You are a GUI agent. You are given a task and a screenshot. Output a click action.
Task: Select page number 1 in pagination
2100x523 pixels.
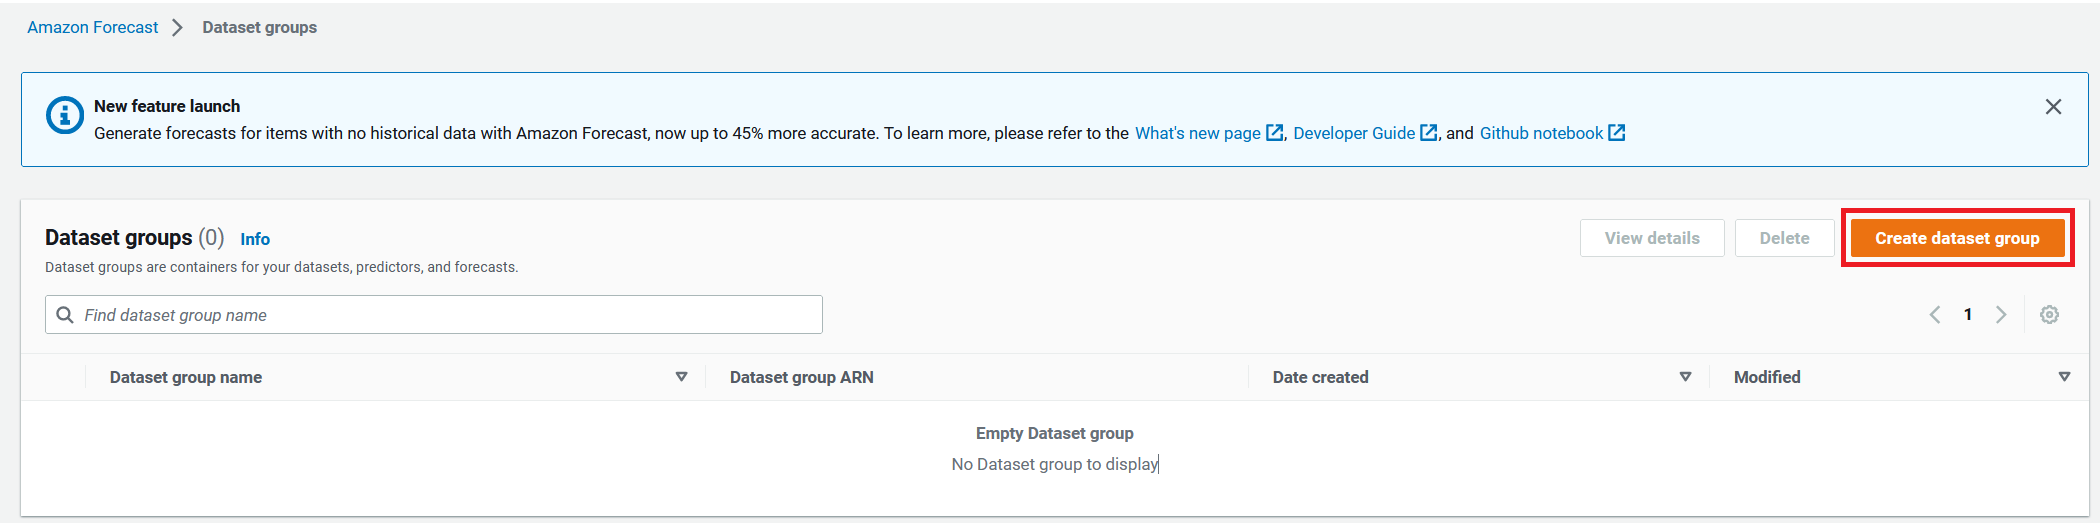[1968, 315]
